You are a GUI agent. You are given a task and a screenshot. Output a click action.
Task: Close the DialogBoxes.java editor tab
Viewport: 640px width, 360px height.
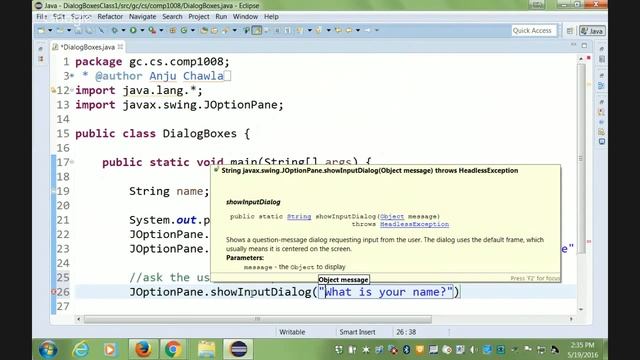tap(120, 47)
